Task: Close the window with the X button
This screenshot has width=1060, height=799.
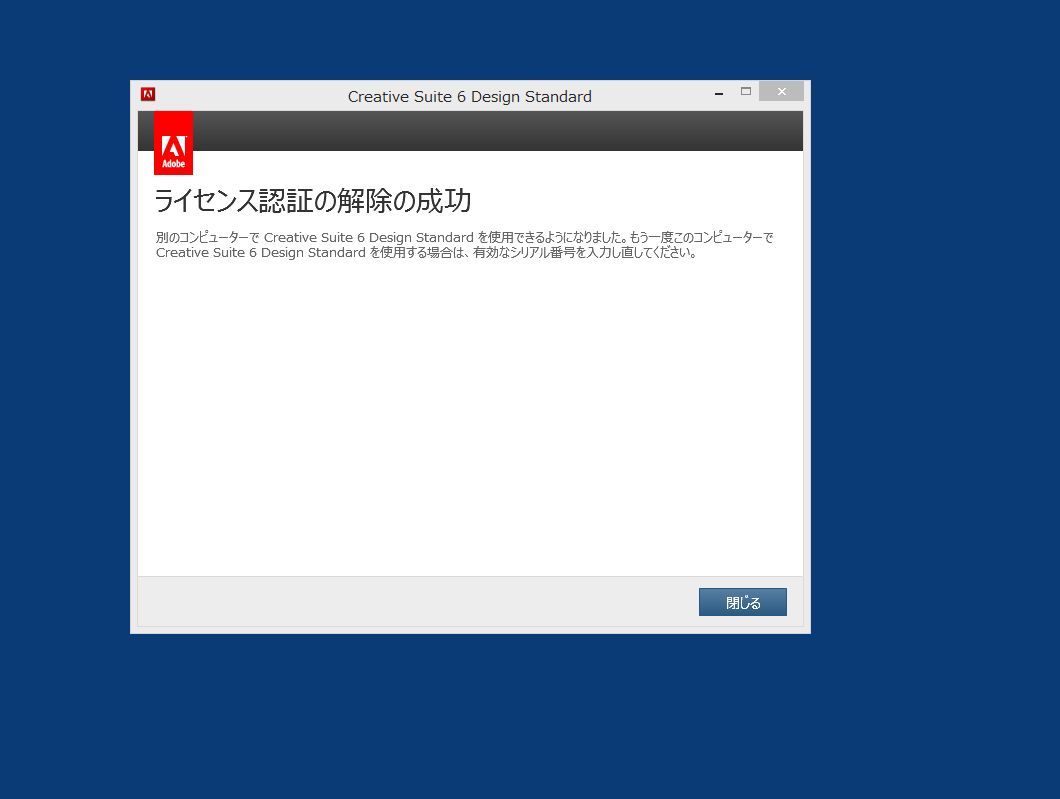Action: point(781,91)
